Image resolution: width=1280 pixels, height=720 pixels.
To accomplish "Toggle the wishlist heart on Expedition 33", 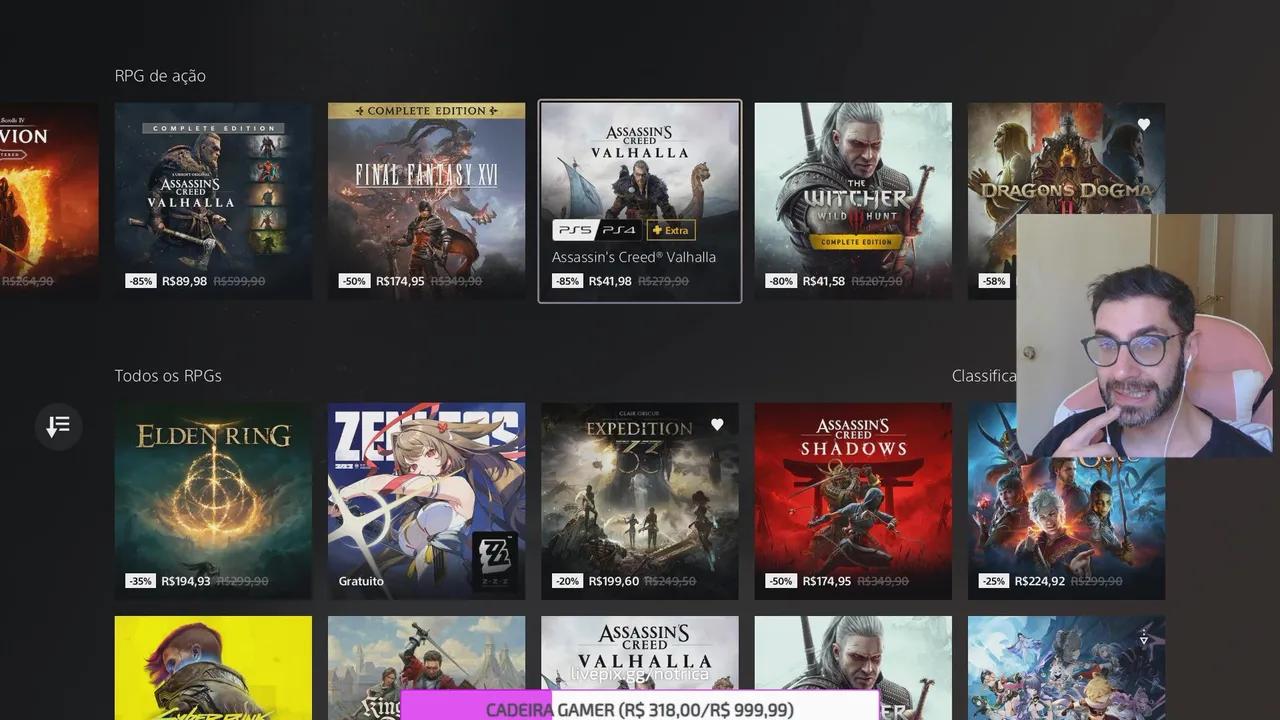I will click(x=717, y=424).
